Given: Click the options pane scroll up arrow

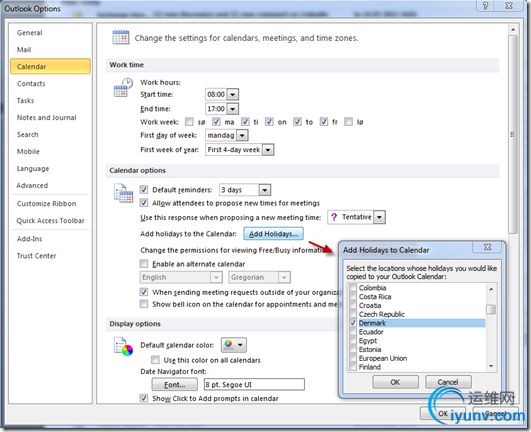Looking at the screenshot, I should pos(513,30).
